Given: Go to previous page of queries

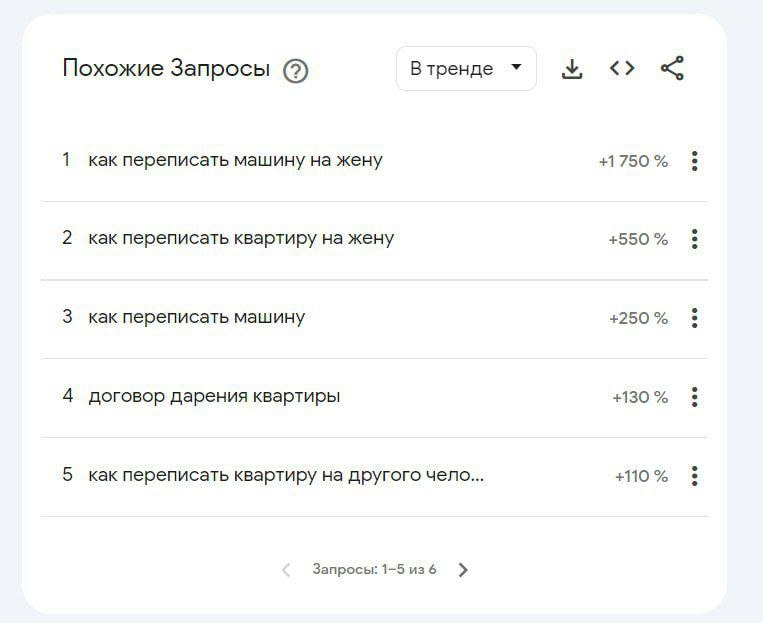Looking at the screenshot, I should pyautogui.click(x=286, y=570).
